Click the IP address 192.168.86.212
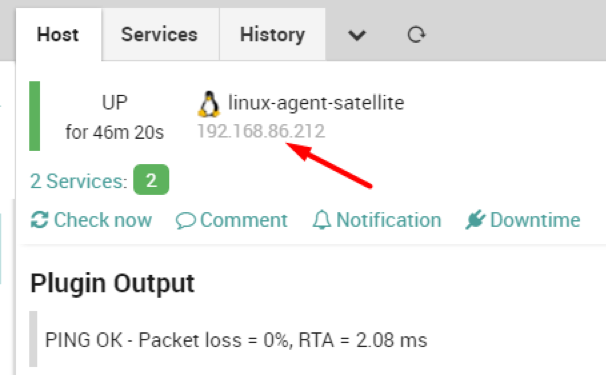The image size is (606, 375). pos(261,131)
